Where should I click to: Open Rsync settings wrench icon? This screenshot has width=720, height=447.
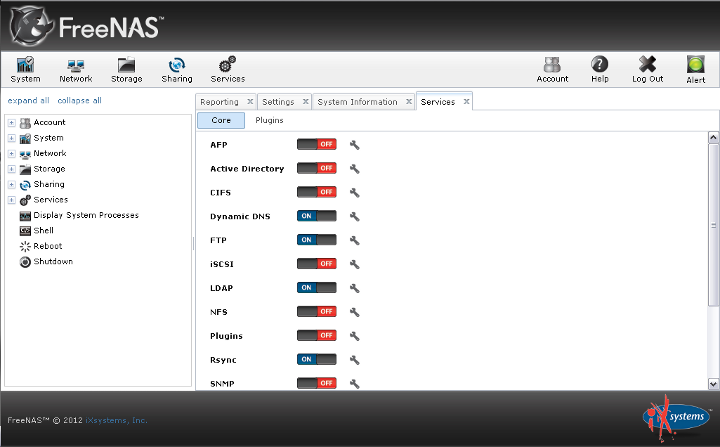(354, 360)
